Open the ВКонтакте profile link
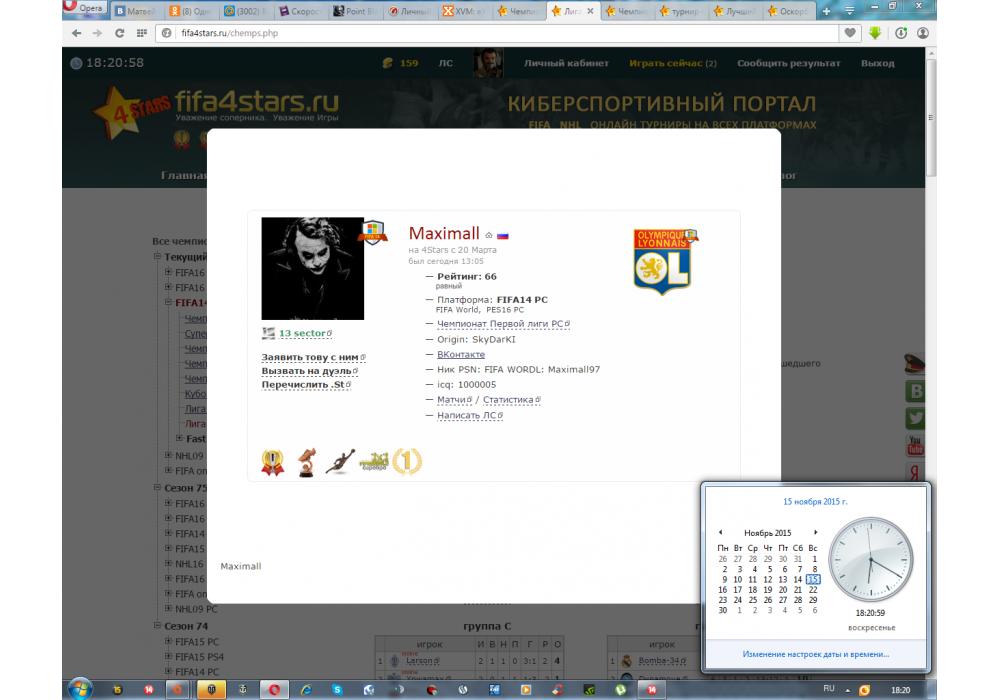 [x=460, y=354]
